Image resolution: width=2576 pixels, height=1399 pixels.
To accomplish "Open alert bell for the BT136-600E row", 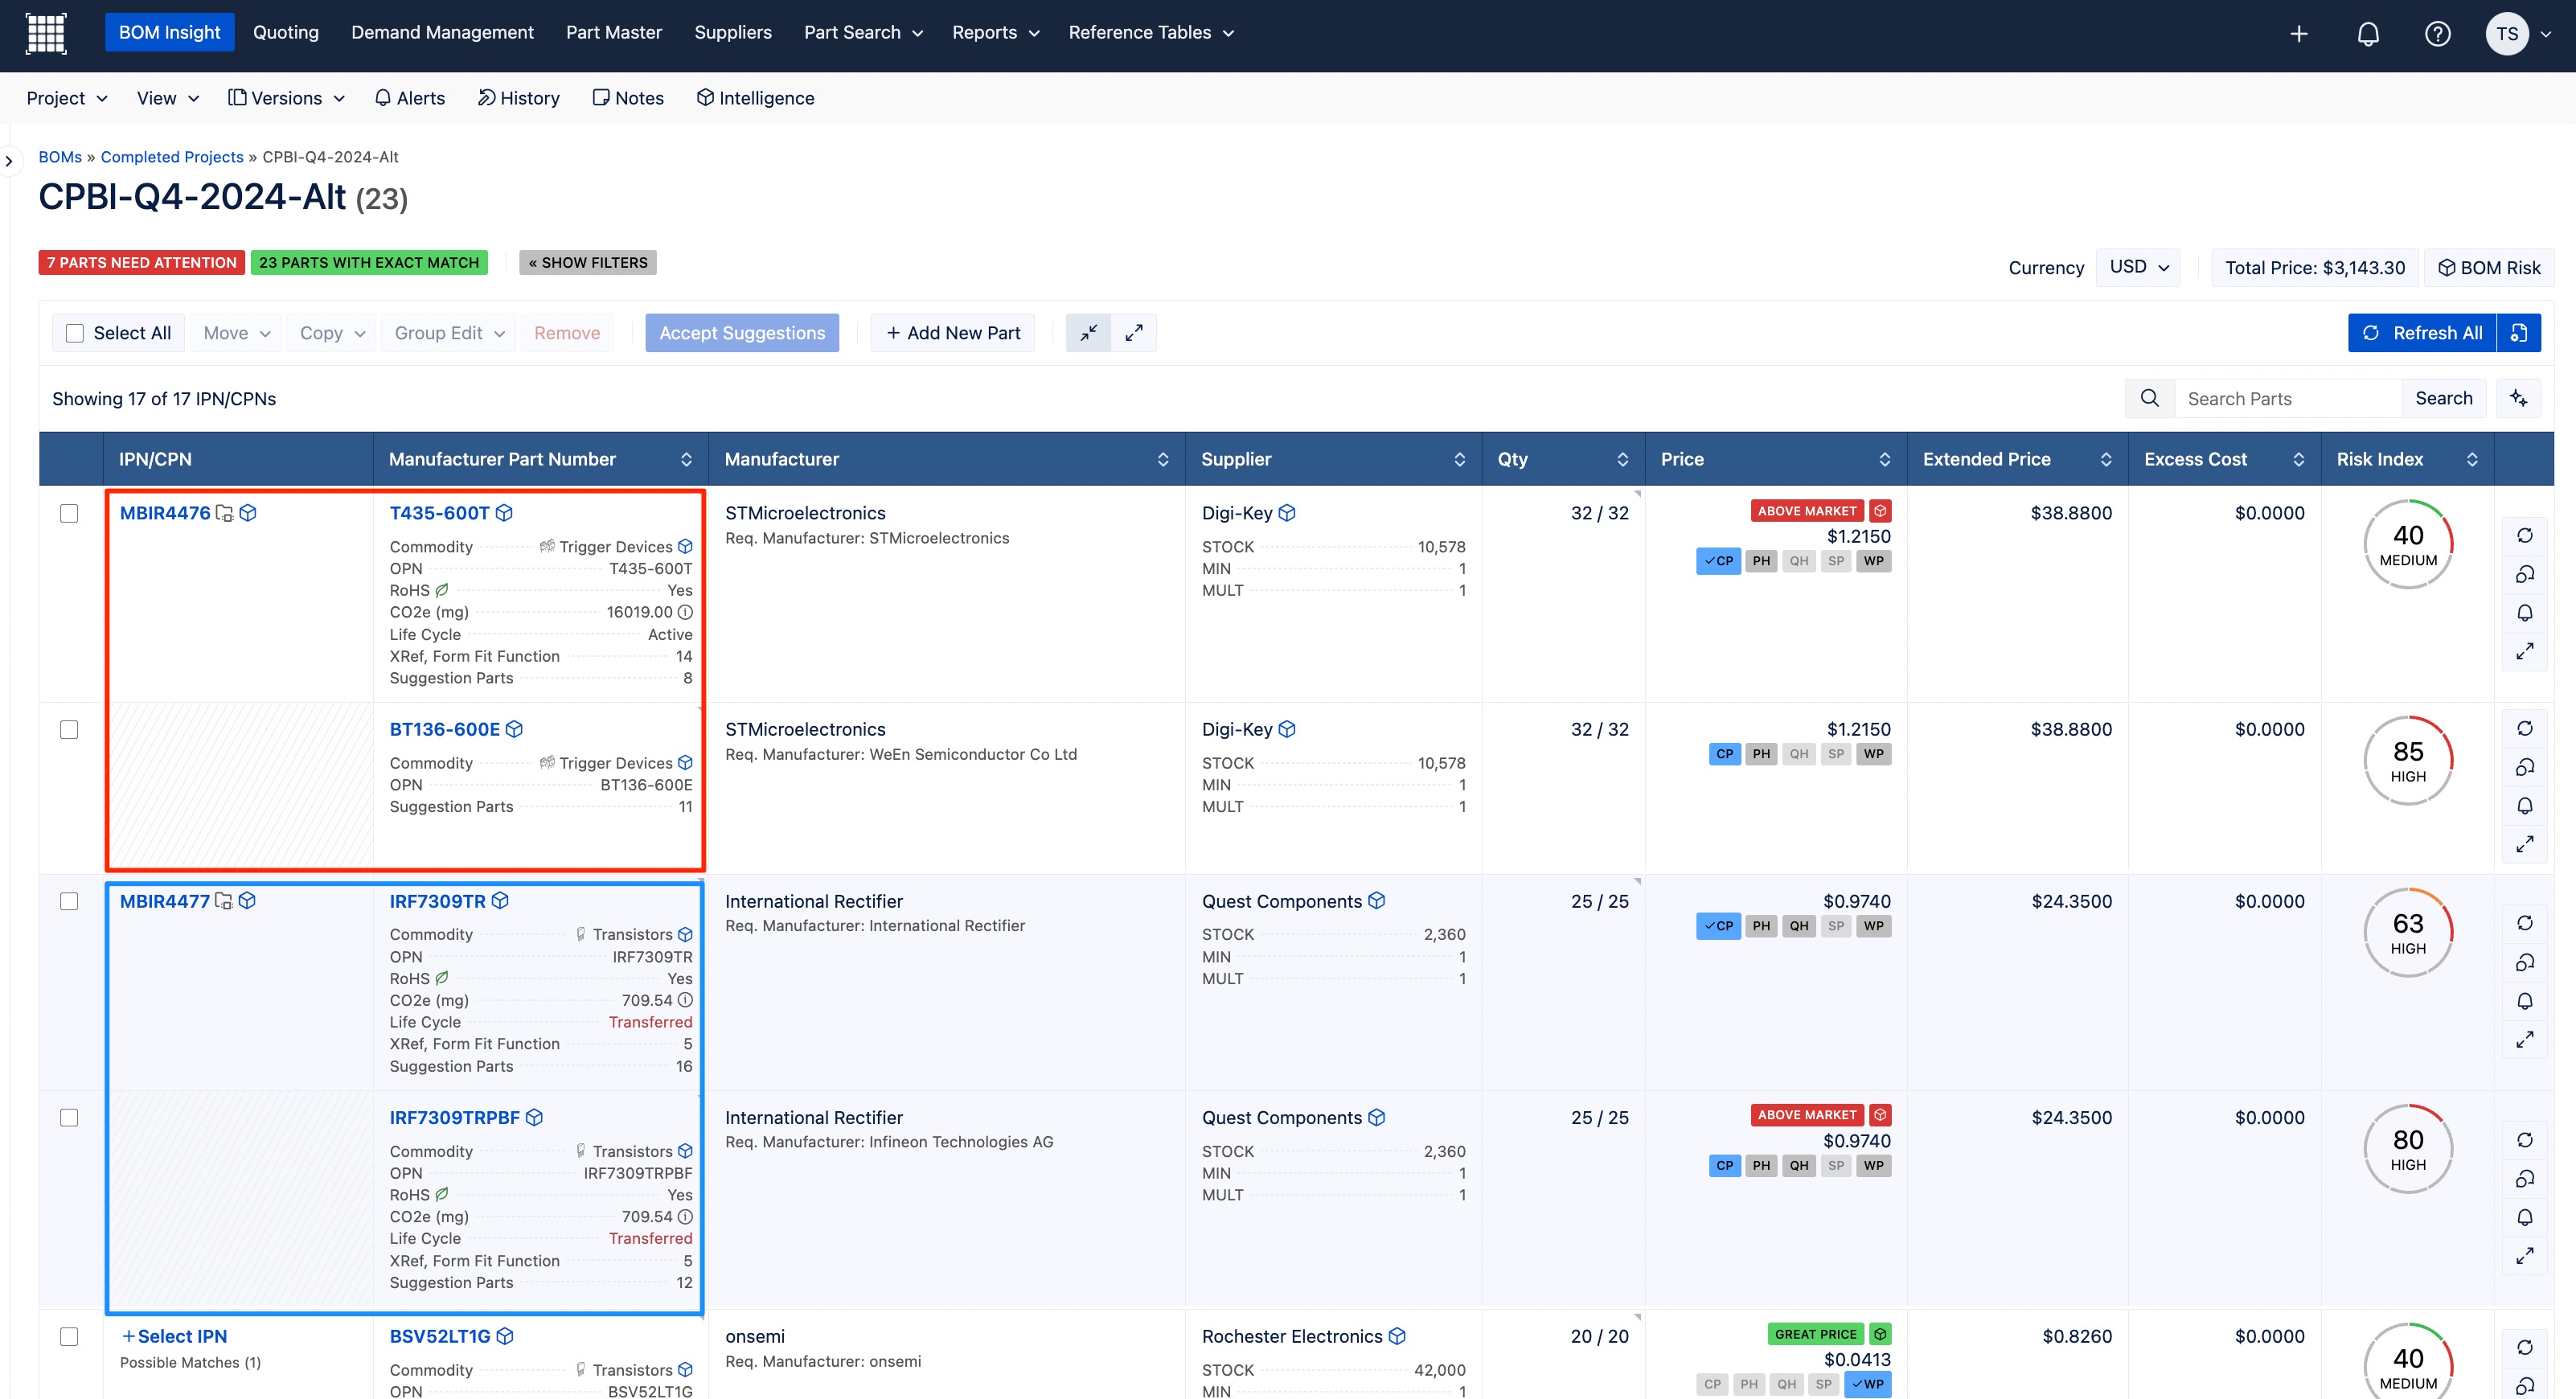I will [2525, 806].
